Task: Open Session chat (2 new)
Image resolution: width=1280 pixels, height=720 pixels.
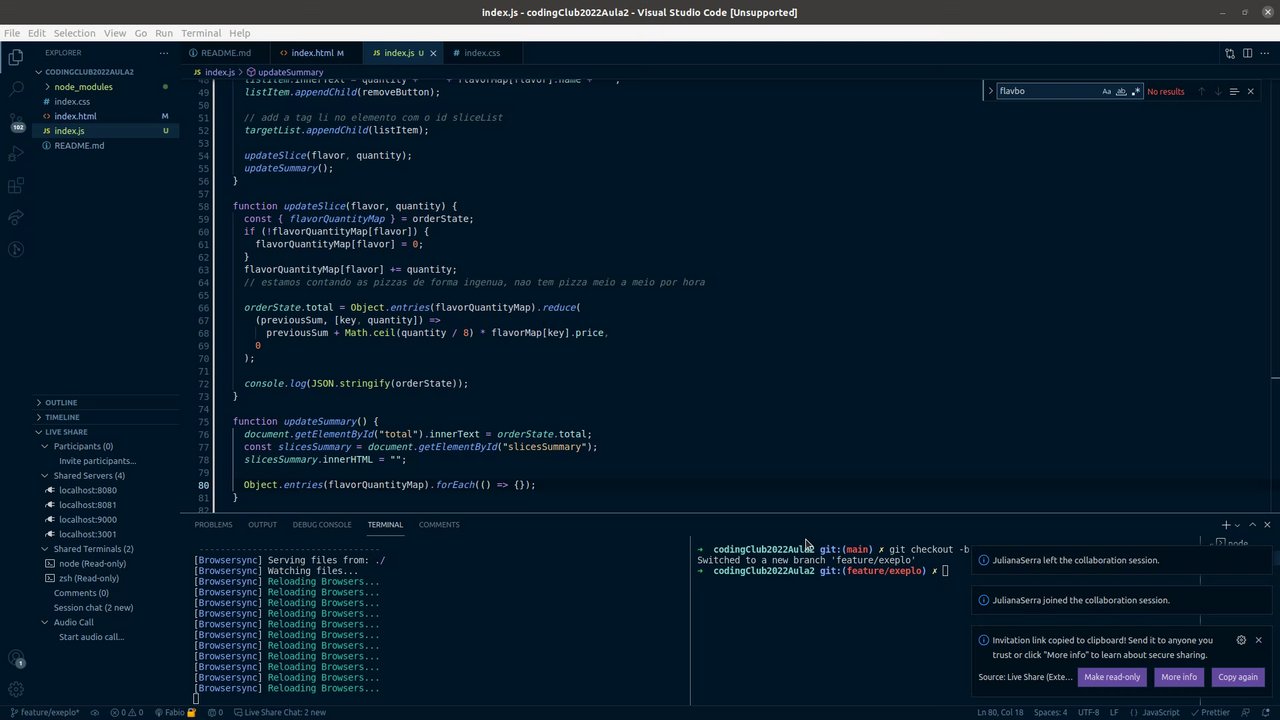Action: (93, 608)
